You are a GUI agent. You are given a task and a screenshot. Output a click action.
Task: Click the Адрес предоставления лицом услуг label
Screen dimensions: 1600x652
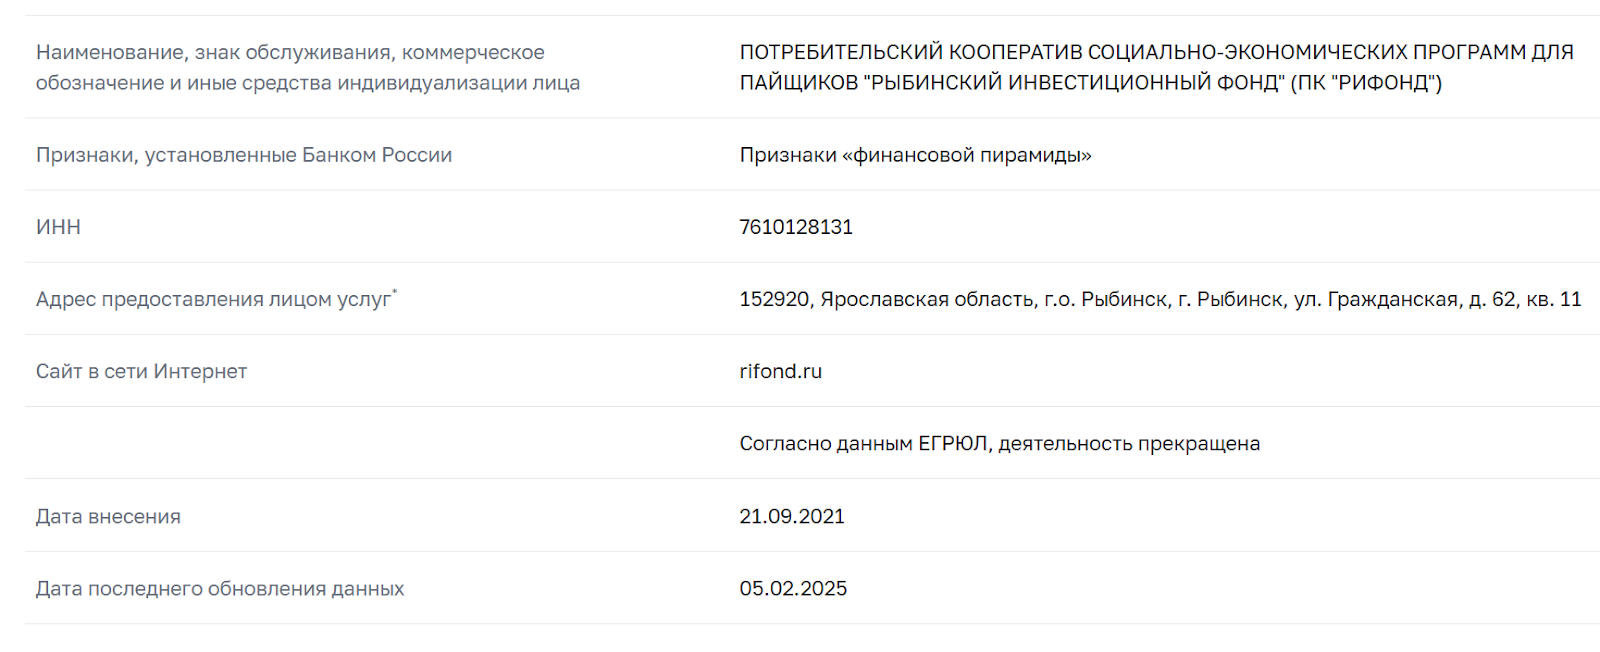pos(213,299)
